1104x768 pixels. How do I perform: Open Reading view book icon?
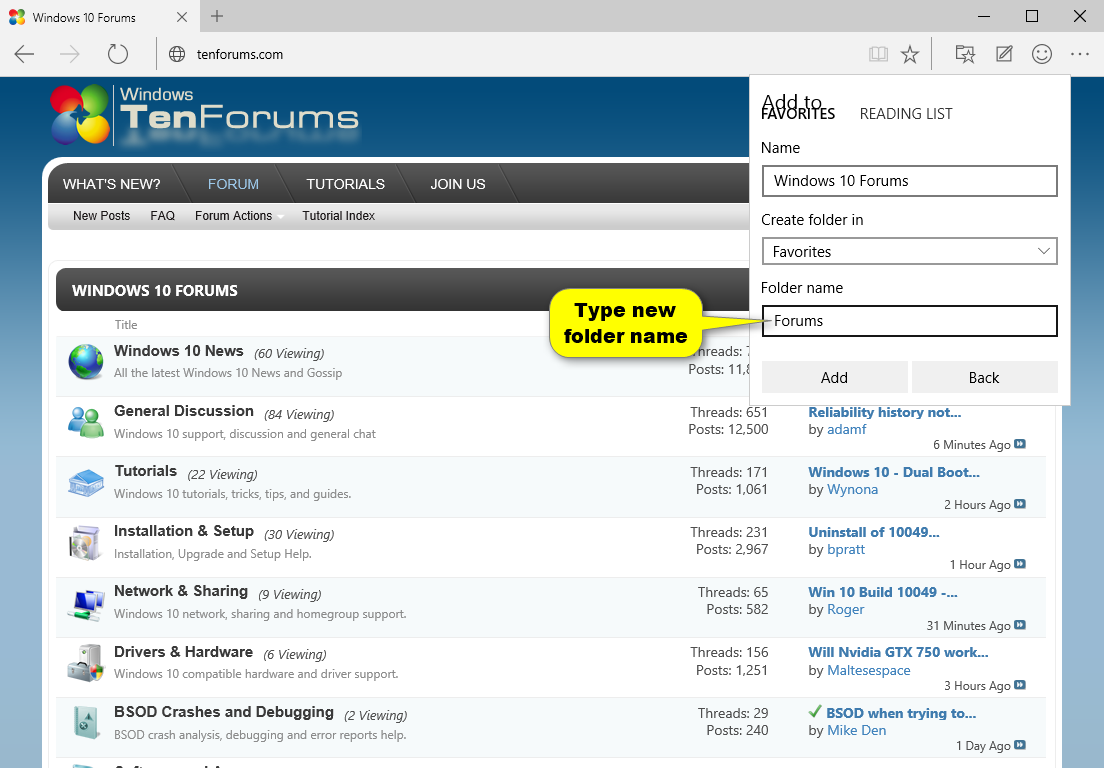point(878,54)
